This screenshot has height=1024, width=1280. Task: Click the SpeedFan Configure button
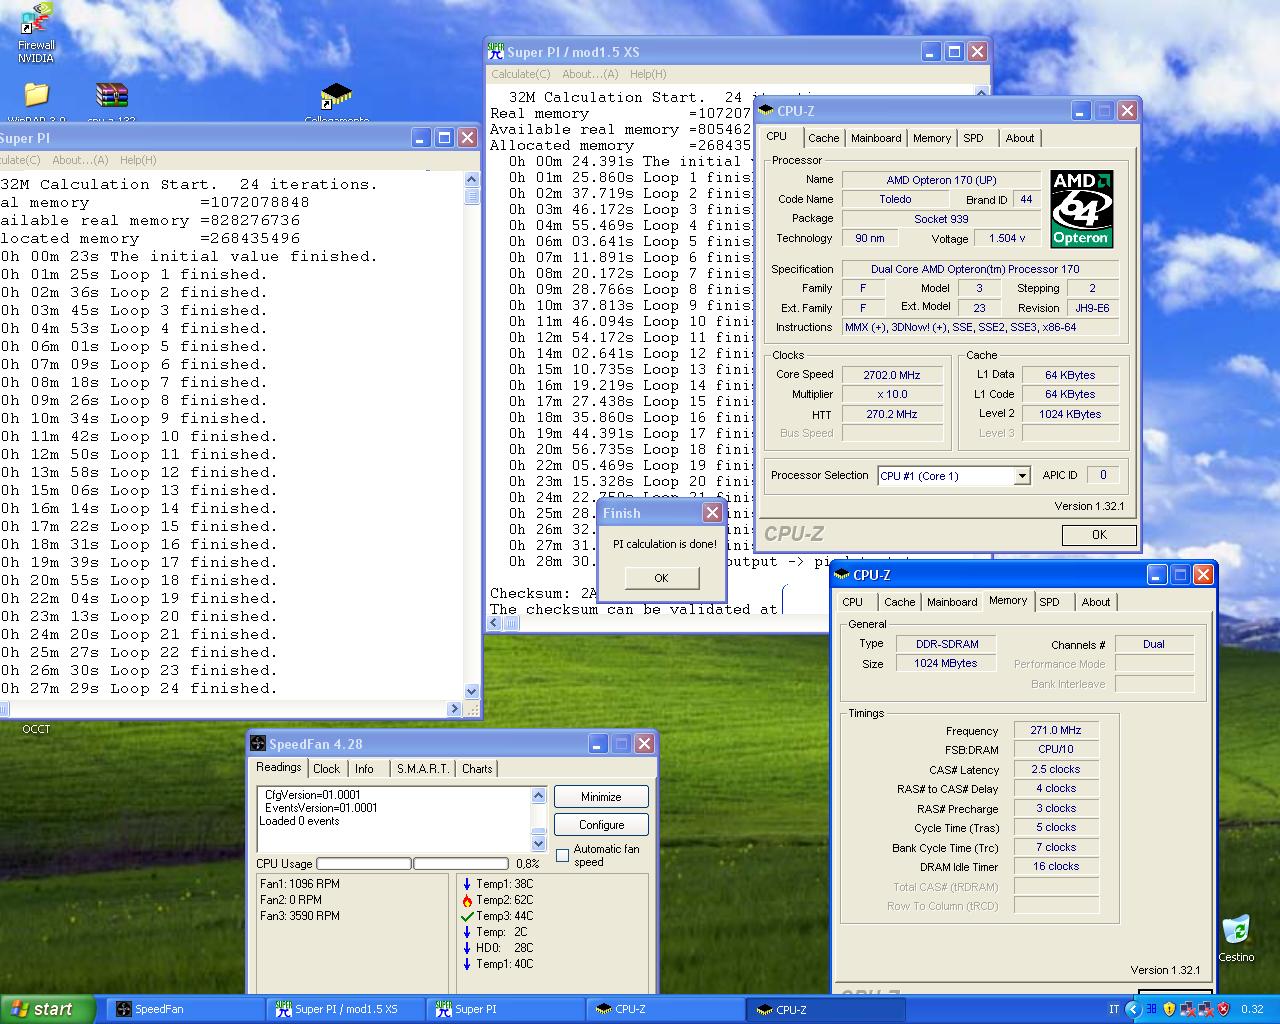[x=601, y=825]
